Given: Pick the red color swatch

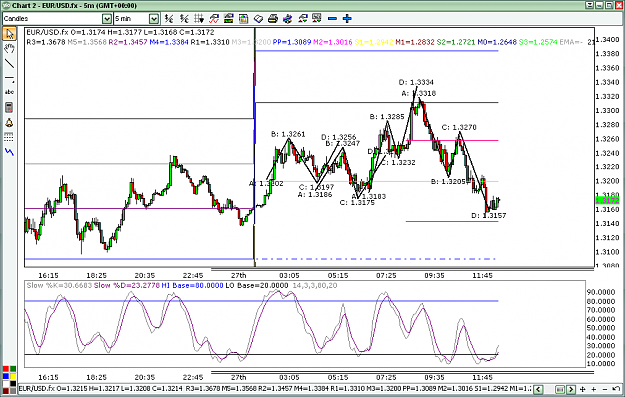Looking at the screenshot, I should click(6, 369).
